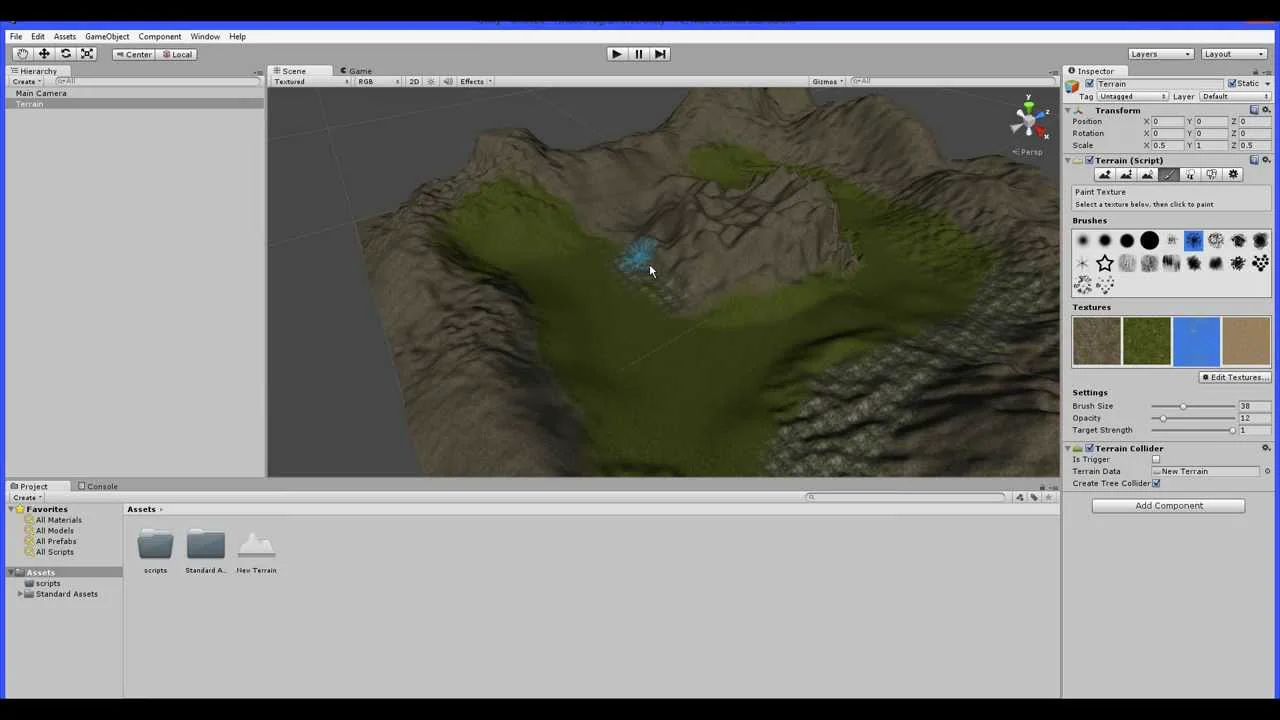This screenshot has width=1280, height=720.
Task: Toggle the Terrain object active checkbox
Action: 1089,84
